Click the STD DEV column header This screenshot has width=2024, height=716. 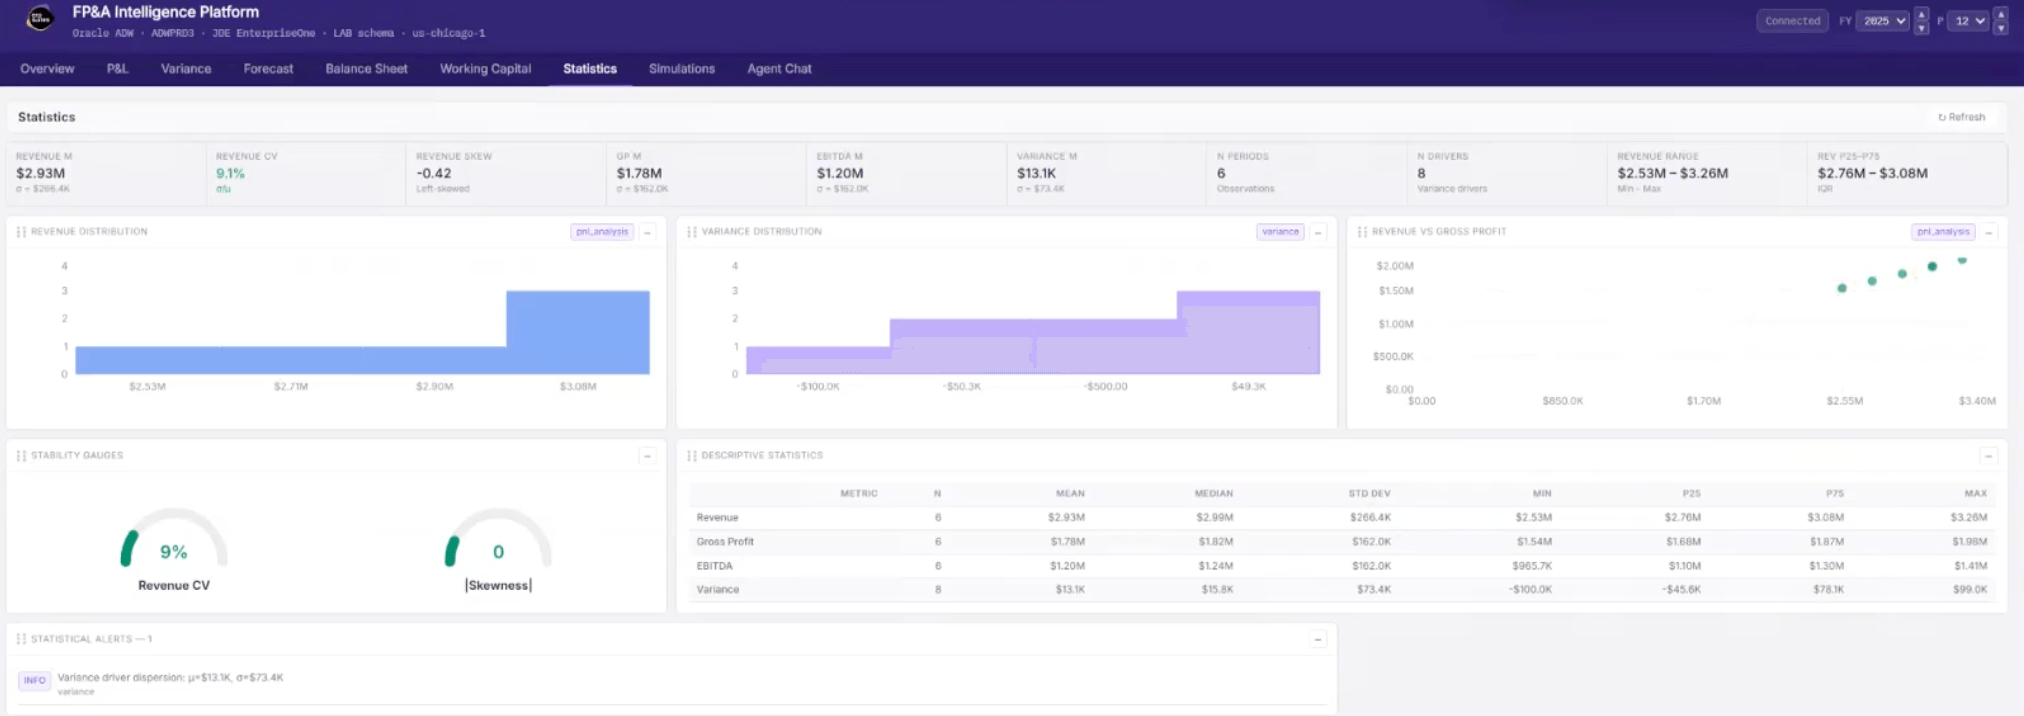pyautogui.click(x=1369, y=494)
